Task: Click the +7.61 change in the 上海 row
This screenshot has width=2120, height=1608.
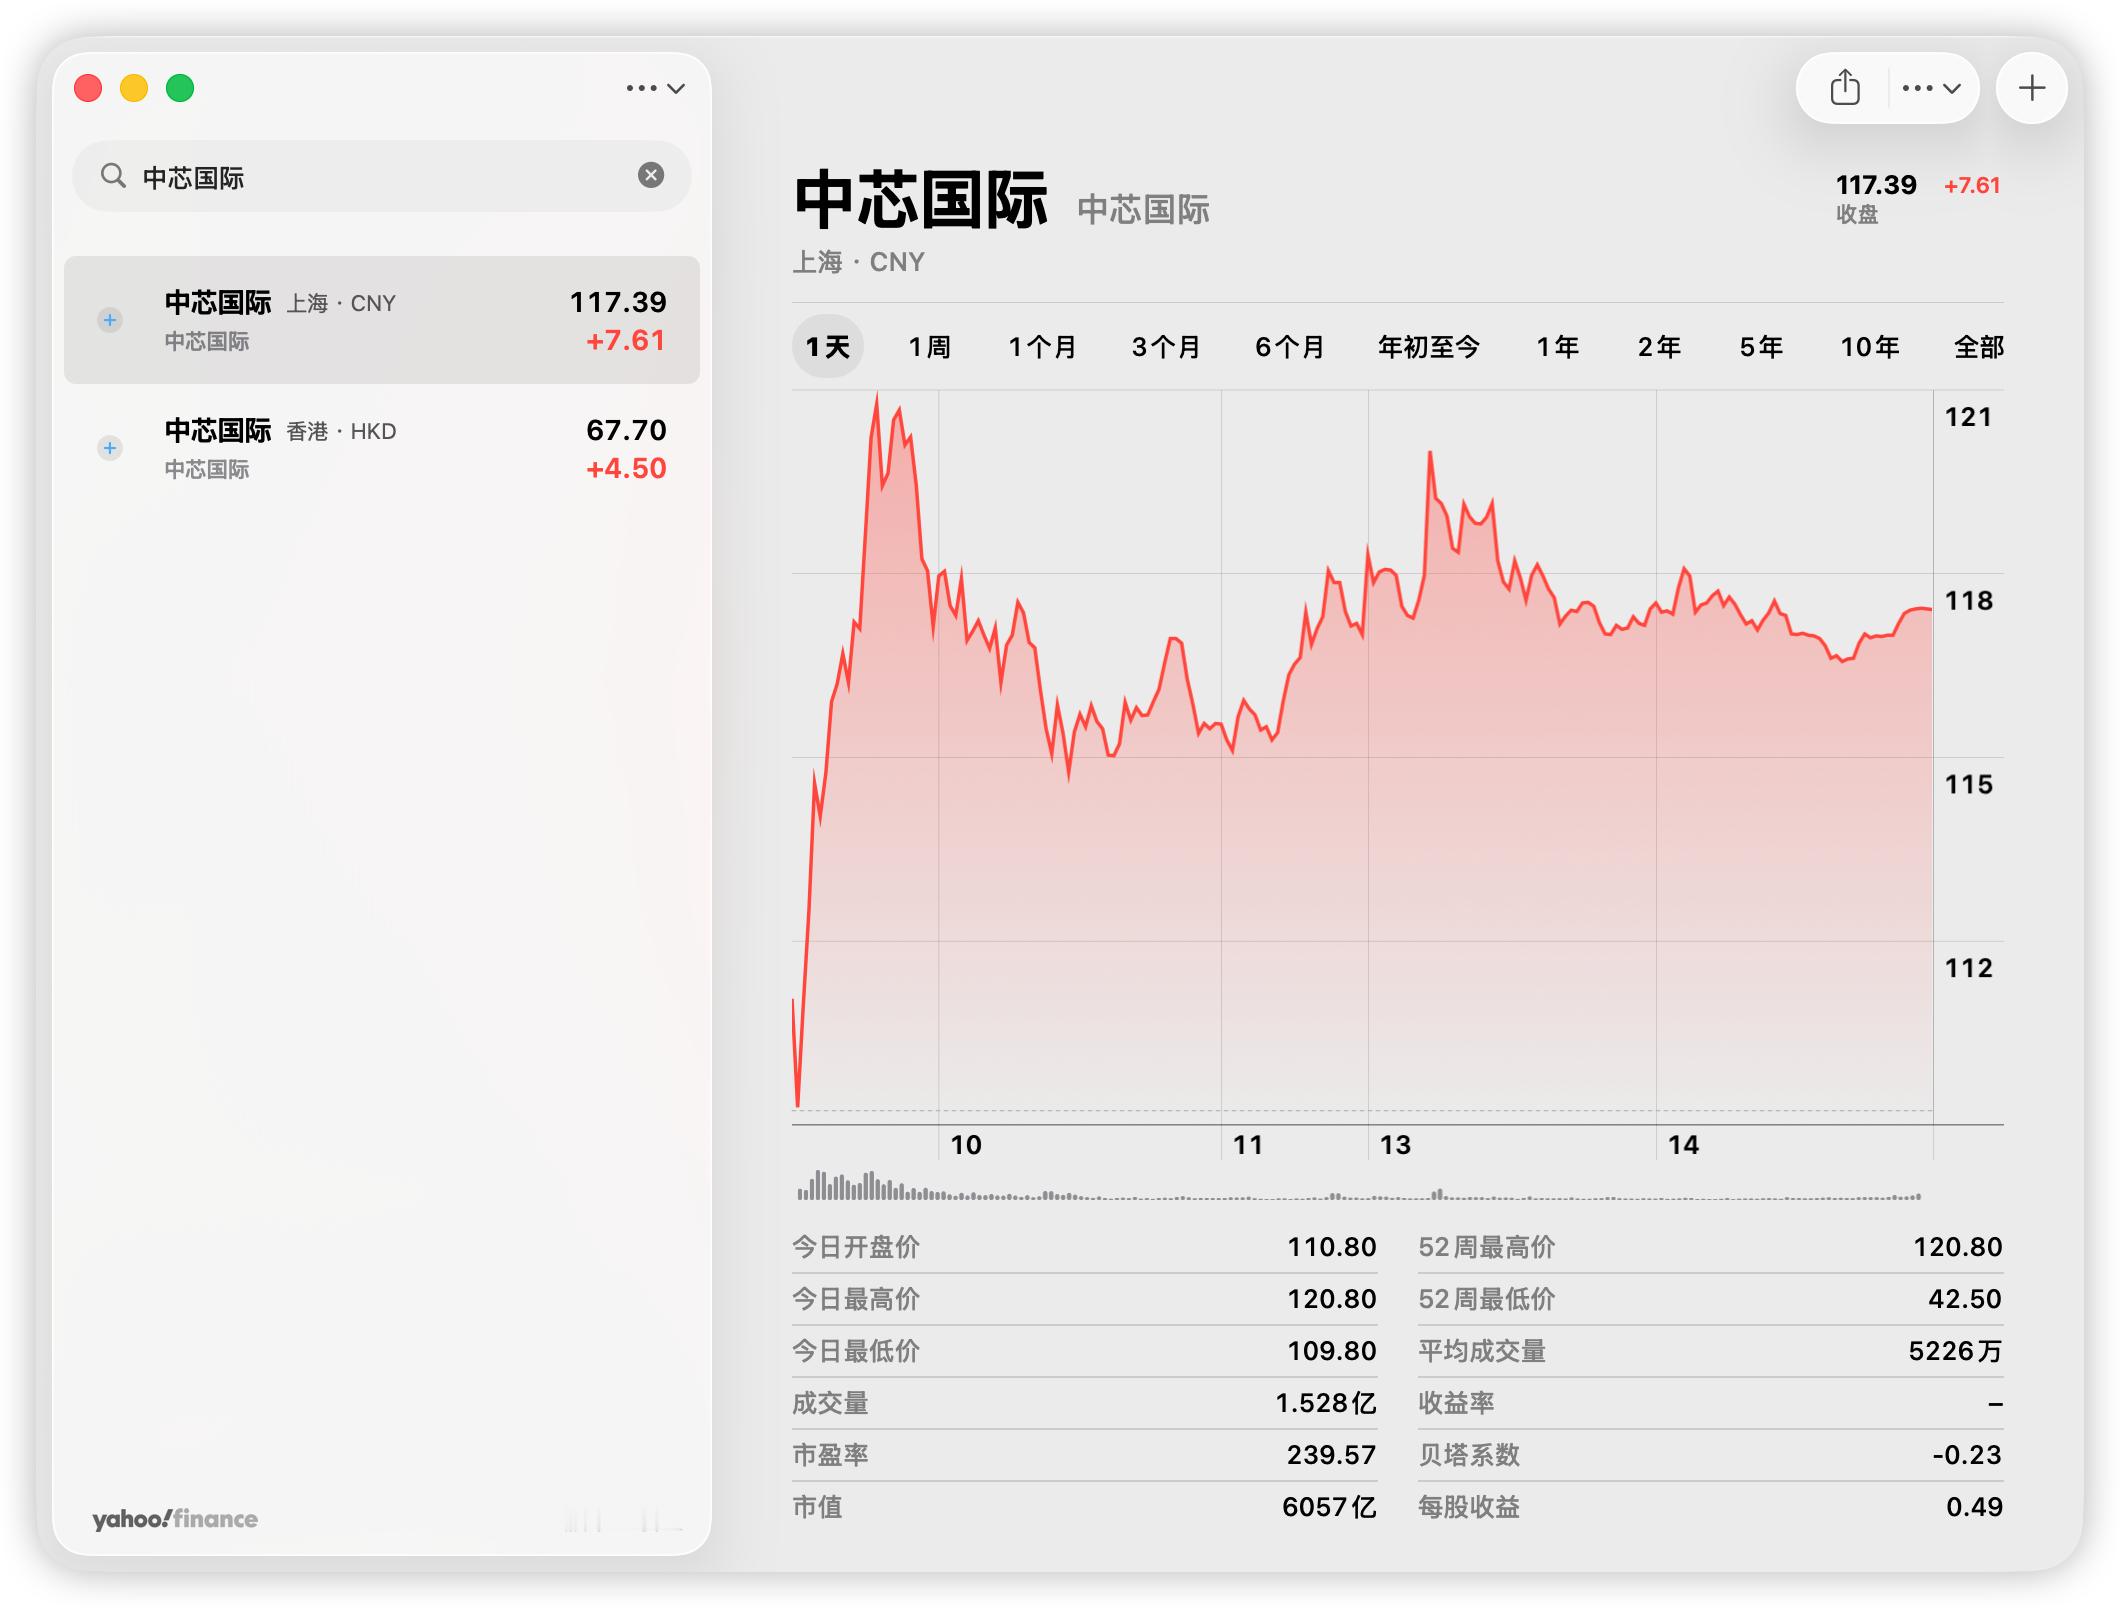Action: (x=626, y=341)
